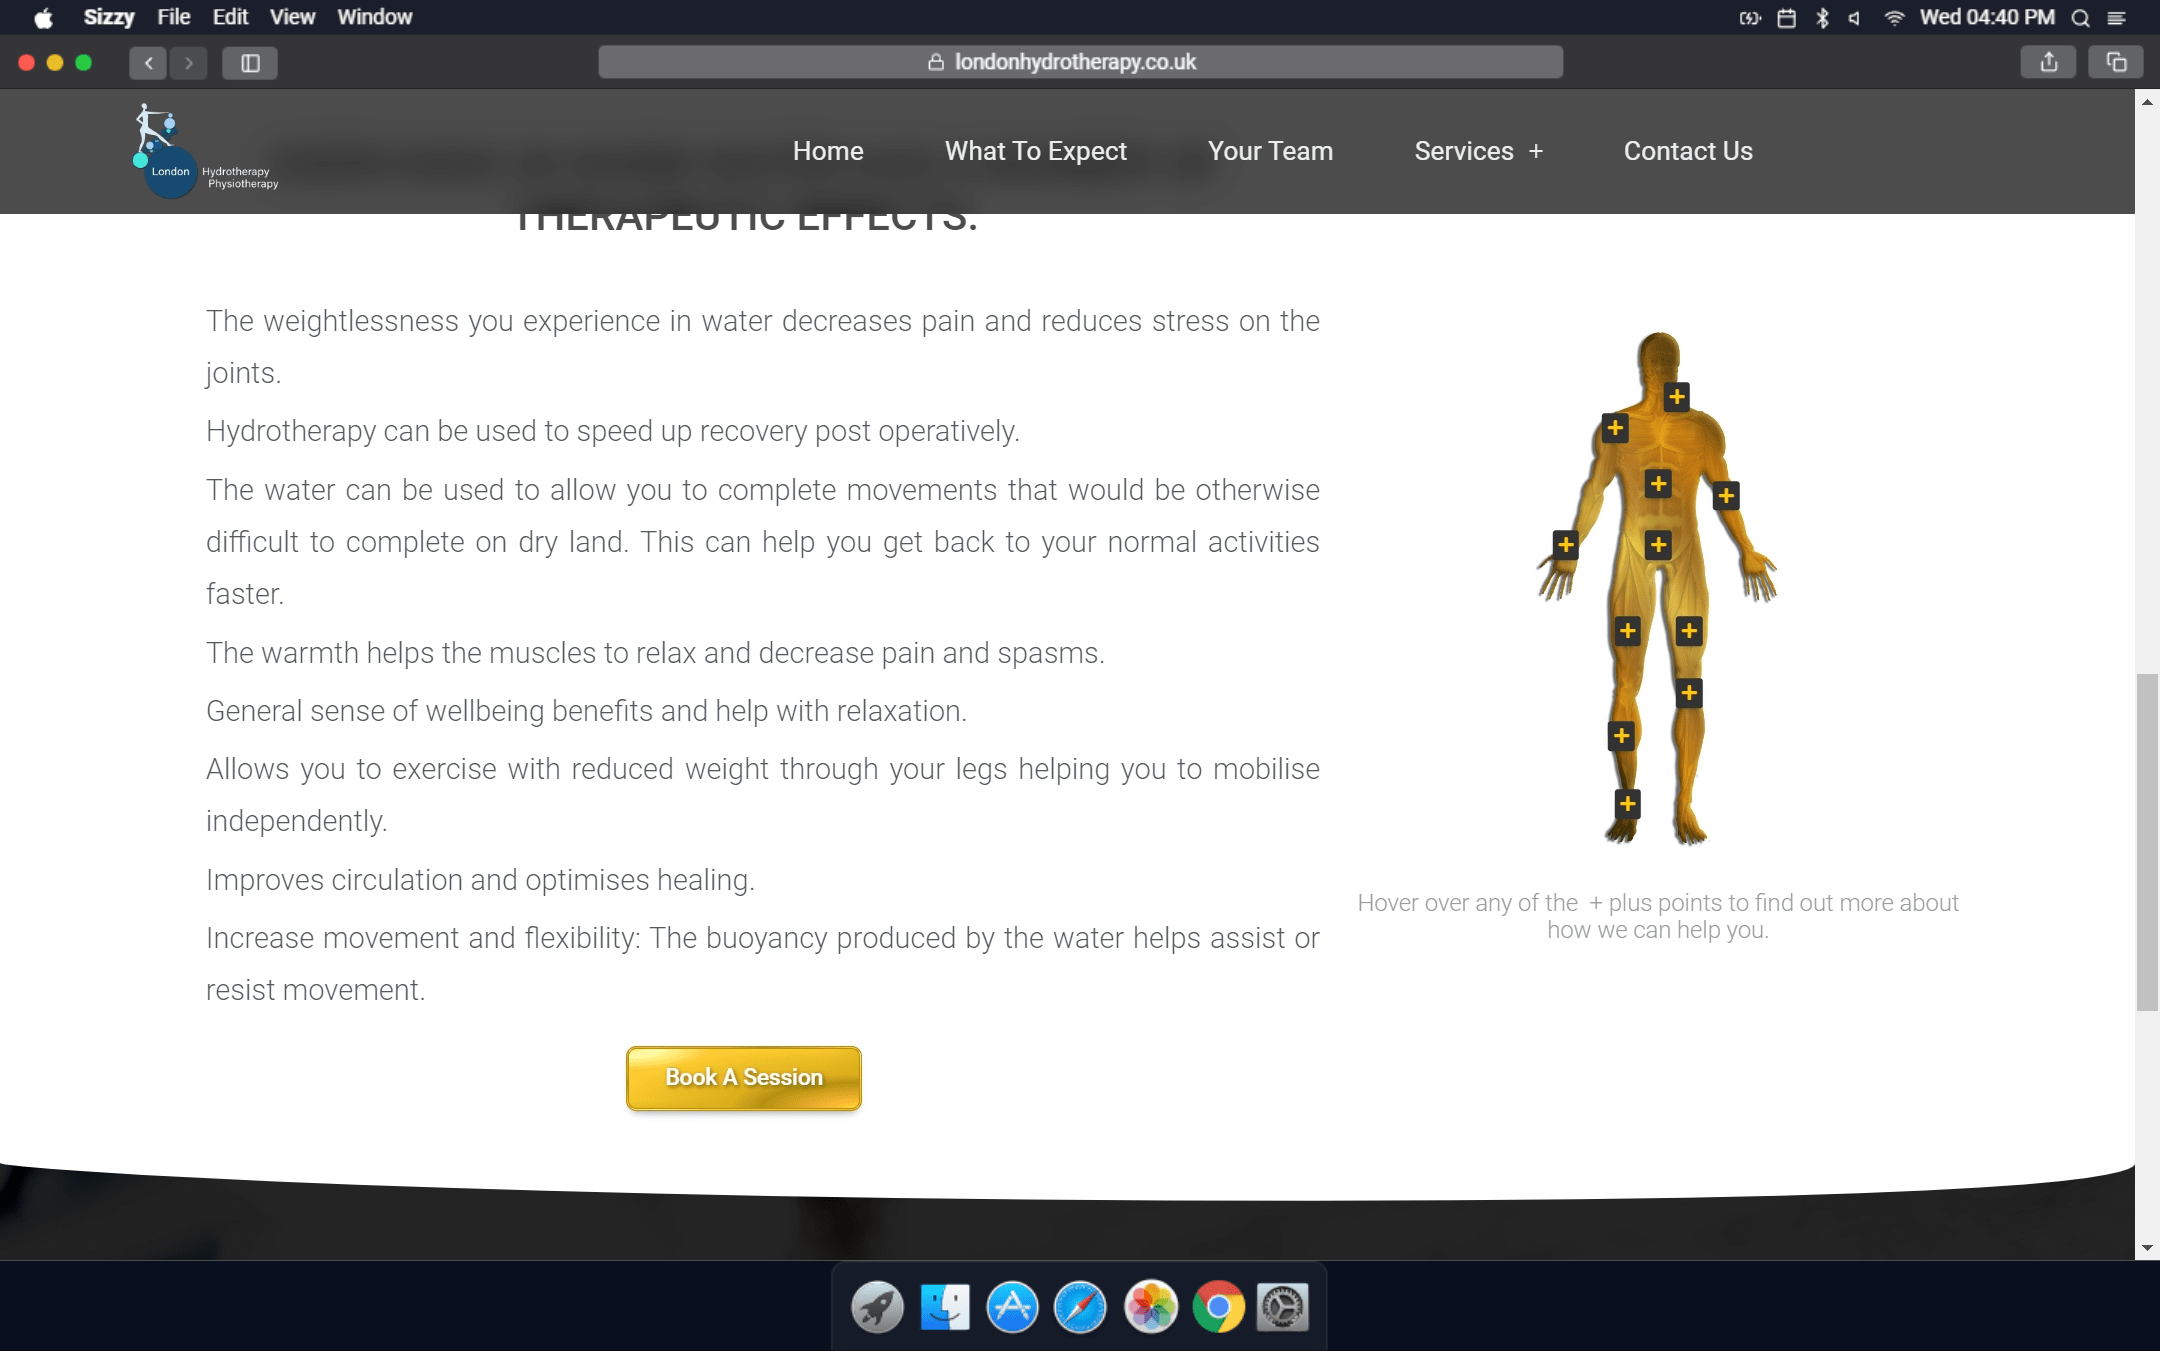Click the plus point on the figure's neck
The width and height of the screenshot is (2160, 1352).
(1677, 397)
